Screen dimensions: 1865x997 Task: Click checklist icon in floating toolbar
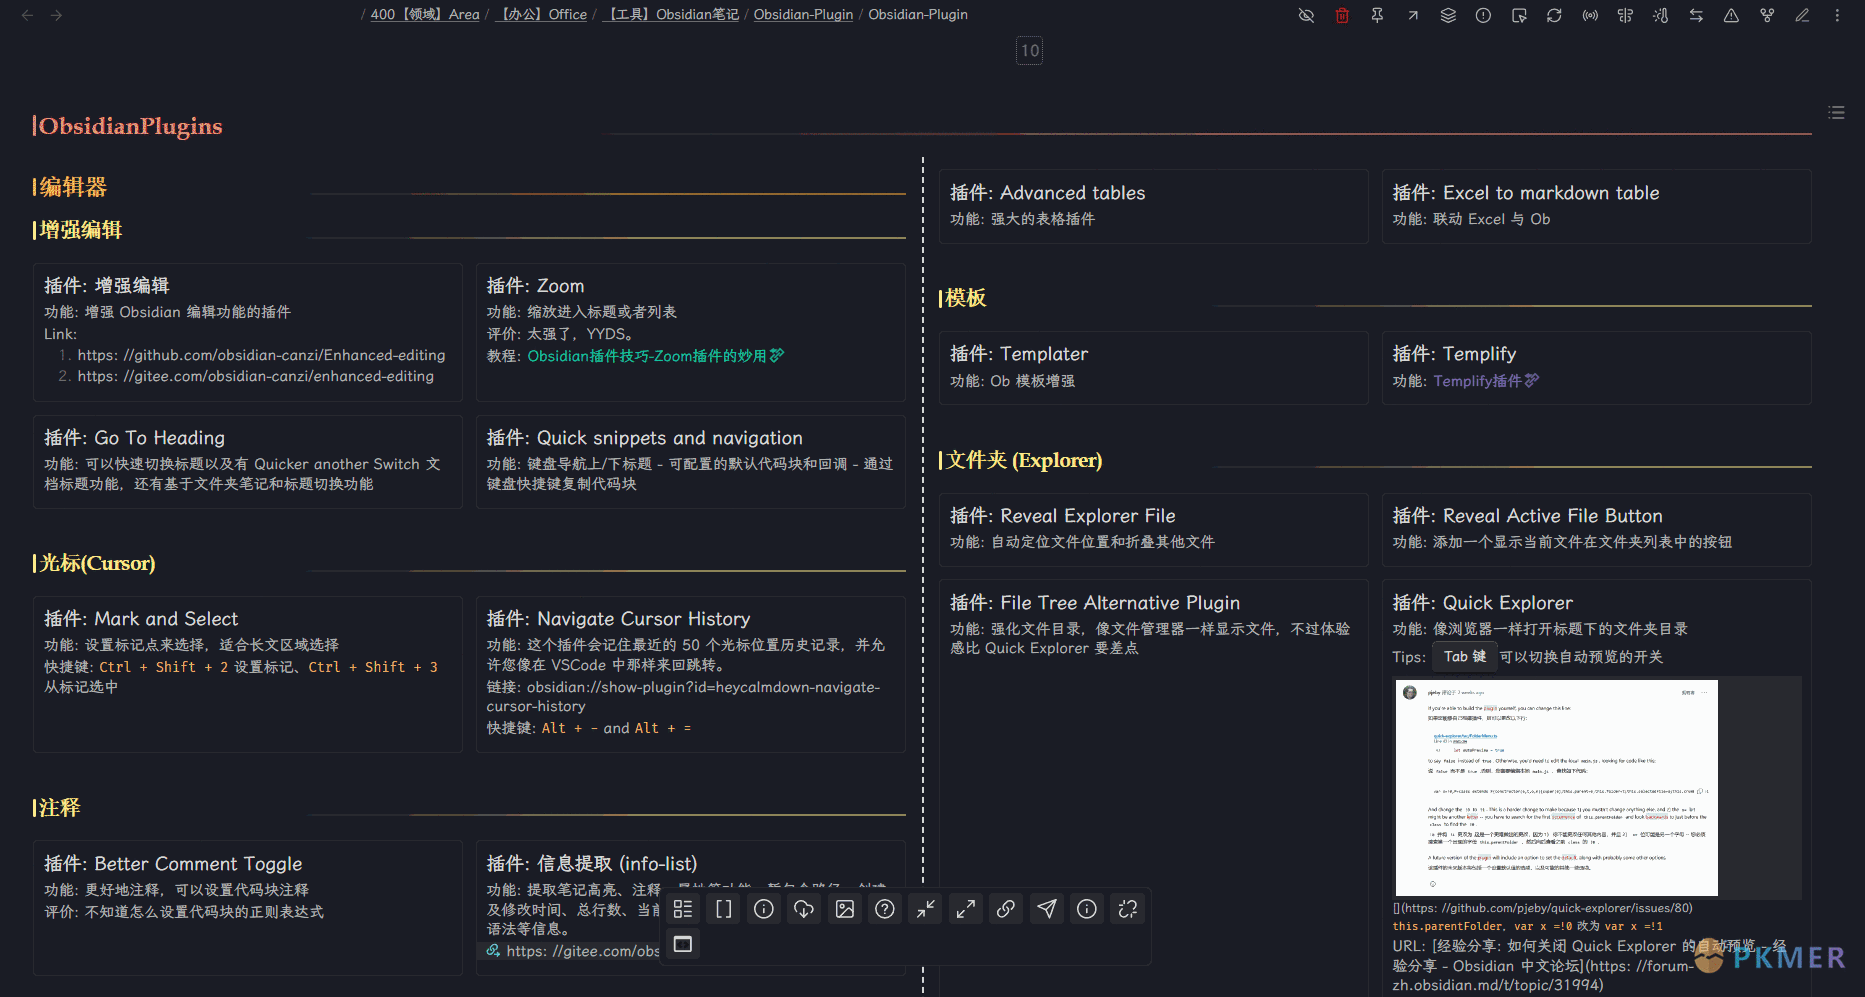683,909
